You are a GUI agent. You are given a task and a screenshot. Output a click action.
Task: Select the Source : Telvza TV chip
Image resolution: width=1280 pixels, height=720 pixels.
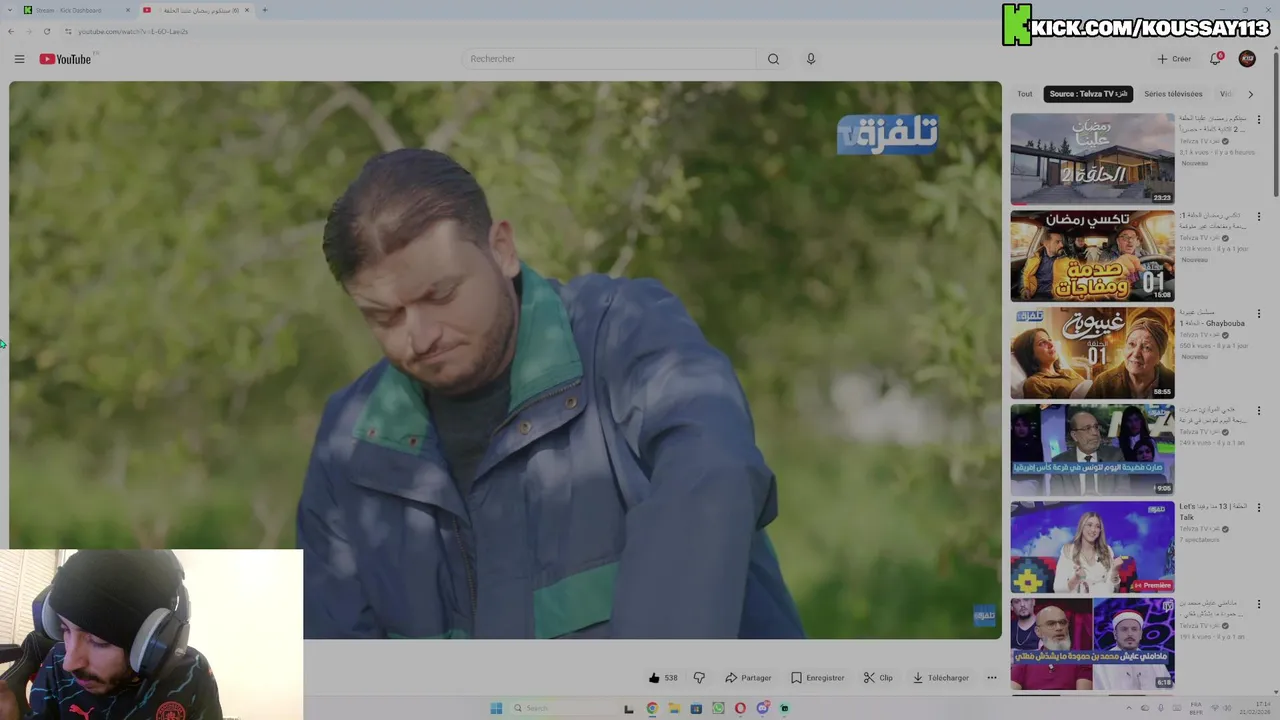[1088, 94]
